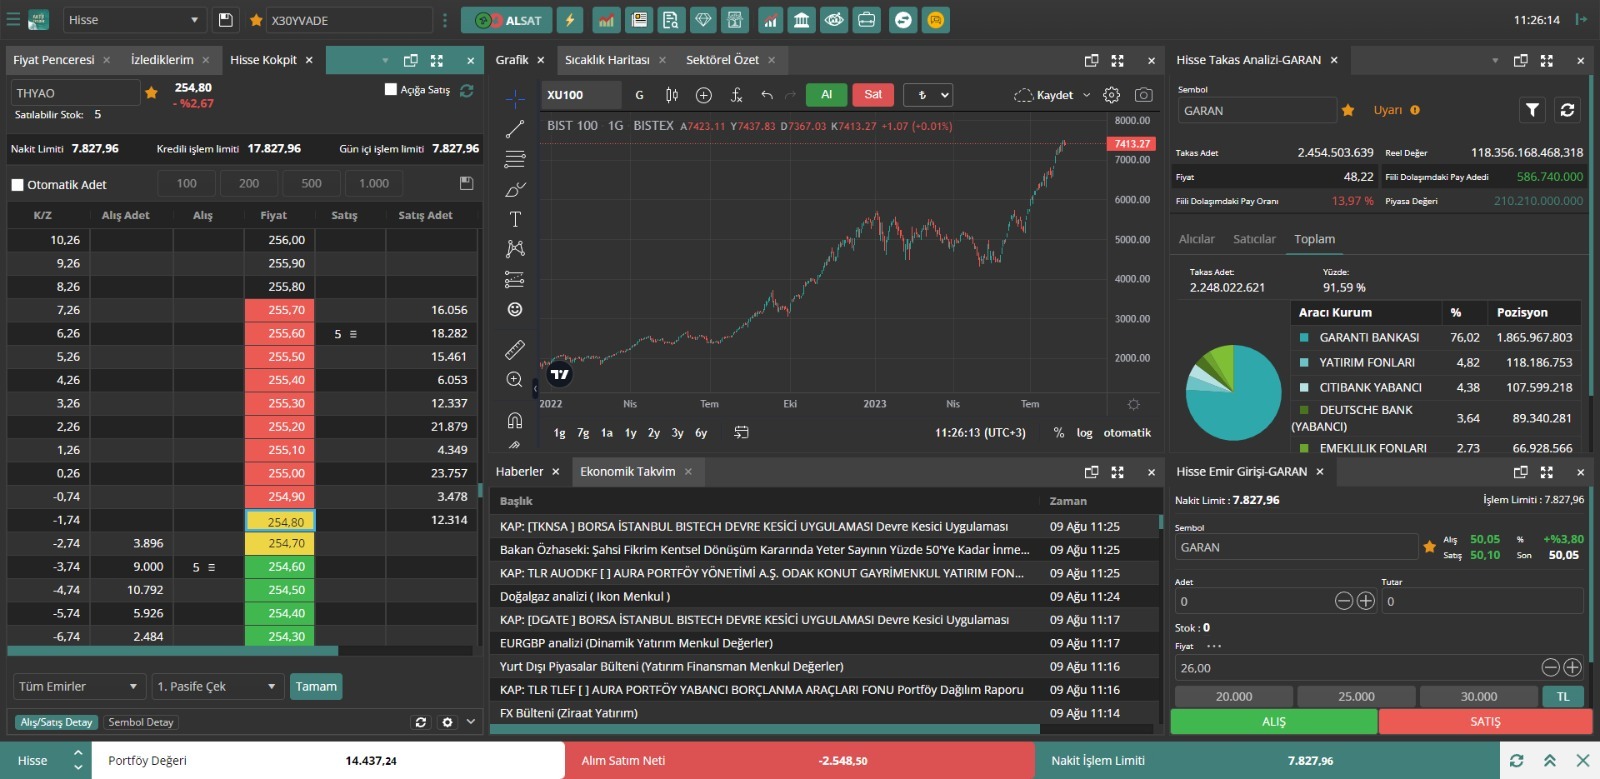Click the GARAN Sembol field in Emir Girişi
The height and width of the screenshot is (779, 1600).
(1297, 547)
